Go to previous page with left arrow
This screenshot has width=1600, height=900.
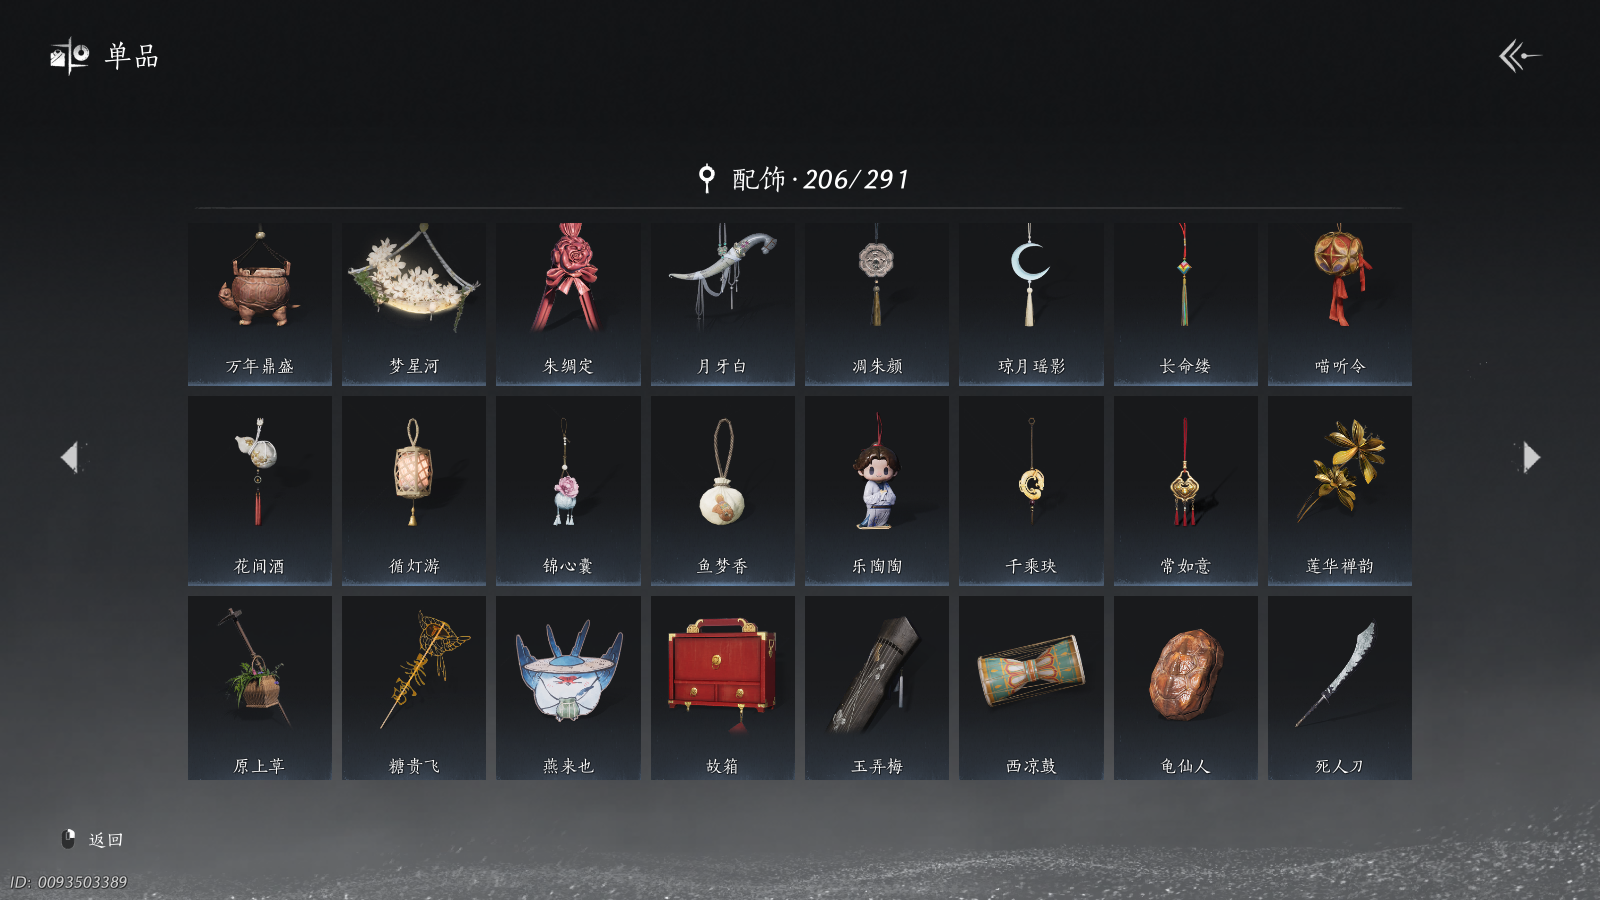click(70, 457)
